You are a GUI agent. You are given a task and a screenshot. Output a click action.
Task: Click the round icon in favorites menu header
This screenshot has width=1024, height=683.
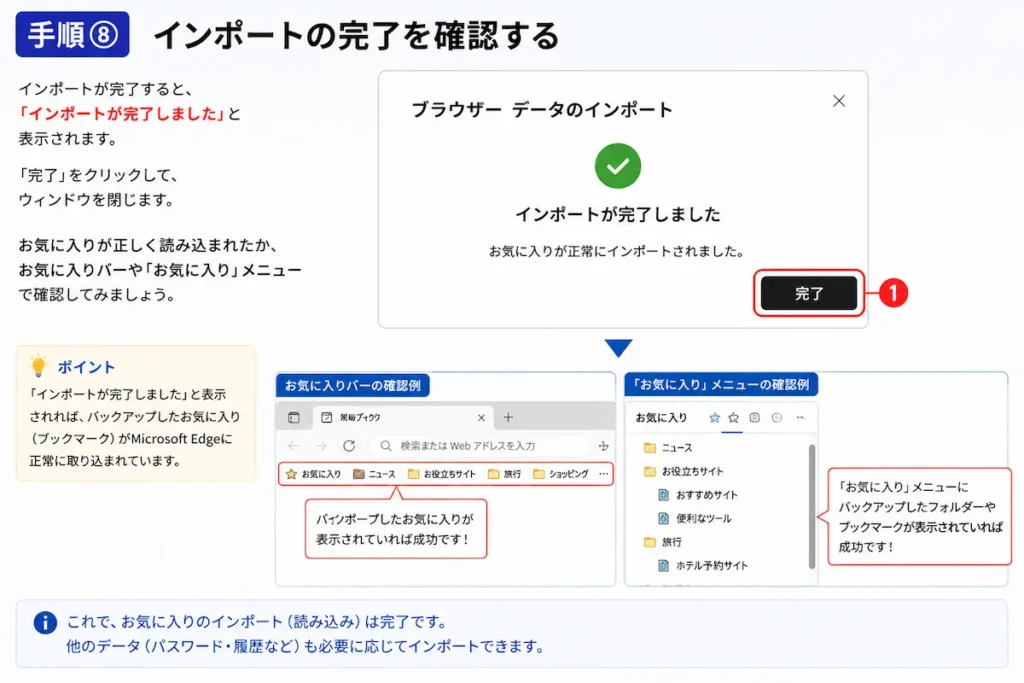pos(776,418)
